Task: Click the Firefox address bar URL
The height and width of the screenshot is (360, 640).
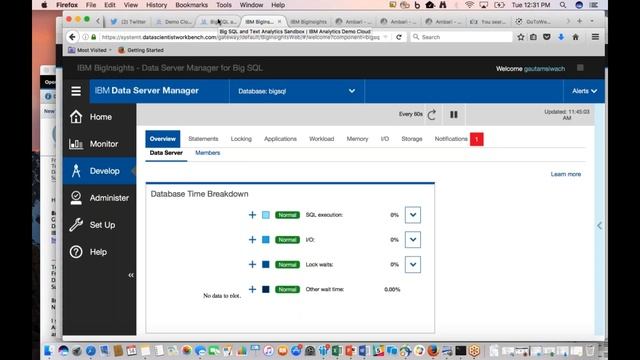Action: (x=241, y=37)
